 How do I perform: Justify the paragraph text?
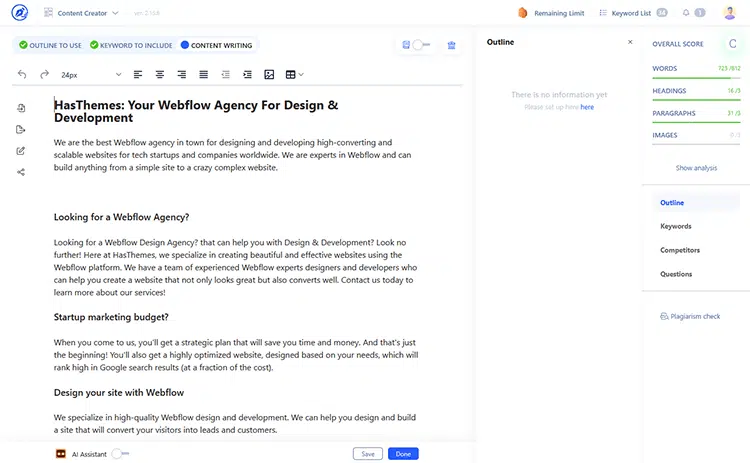point(203,75)
